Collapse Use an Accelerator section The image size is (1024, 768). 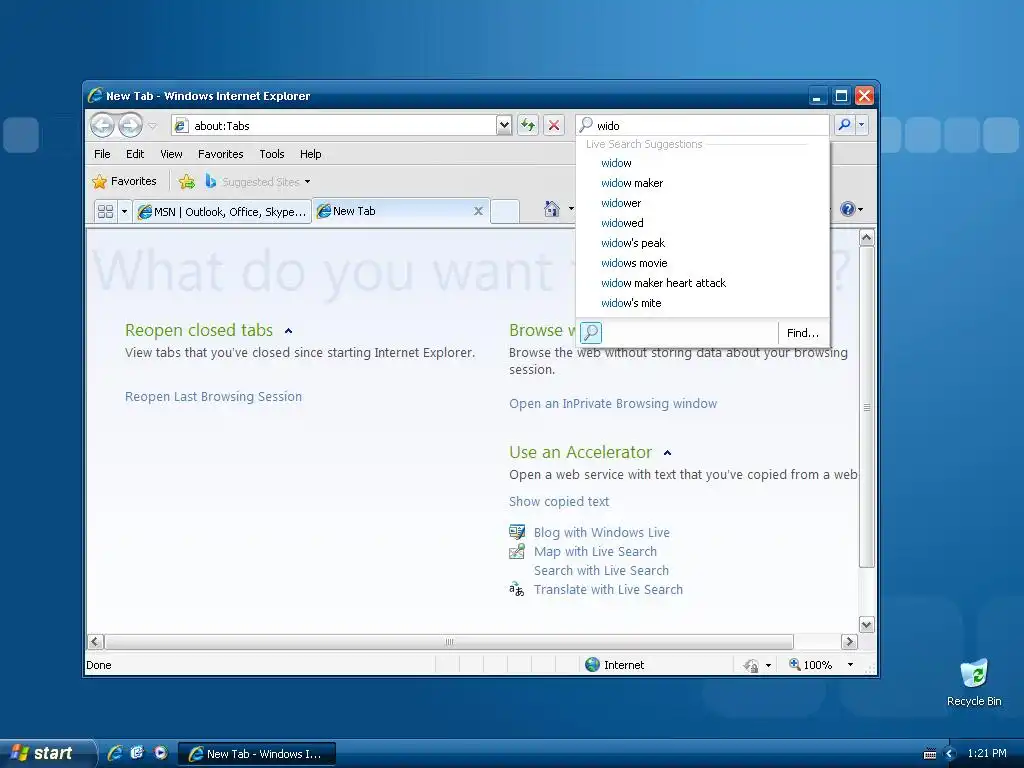click(x=667, y=453)
